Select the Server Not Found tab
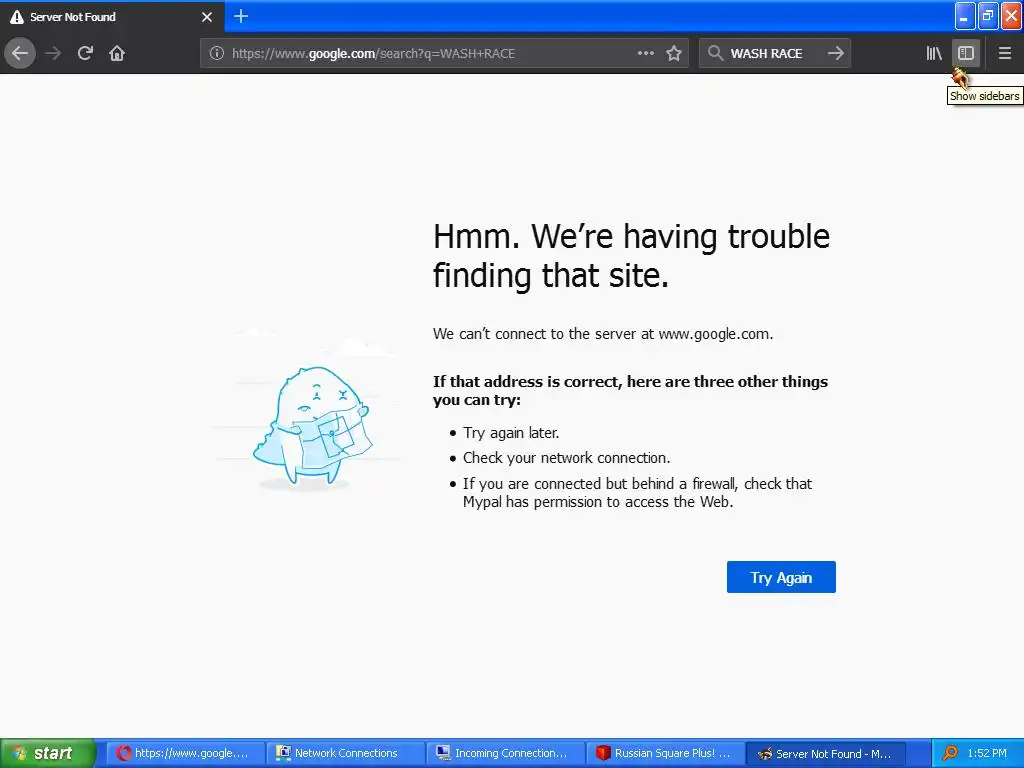1024x768 pixels. [x=112, y=17]
